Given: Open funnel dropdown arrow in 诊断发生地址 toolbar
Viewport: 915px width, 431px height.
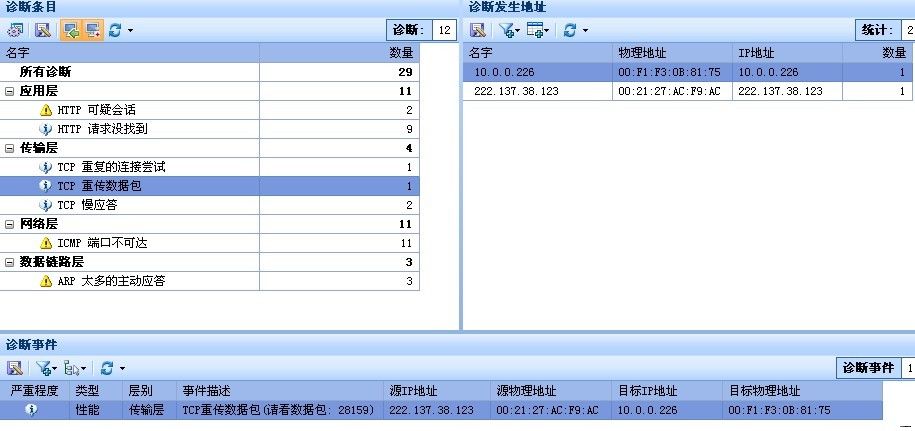Looking at the screenshot, I should point(517,30).
